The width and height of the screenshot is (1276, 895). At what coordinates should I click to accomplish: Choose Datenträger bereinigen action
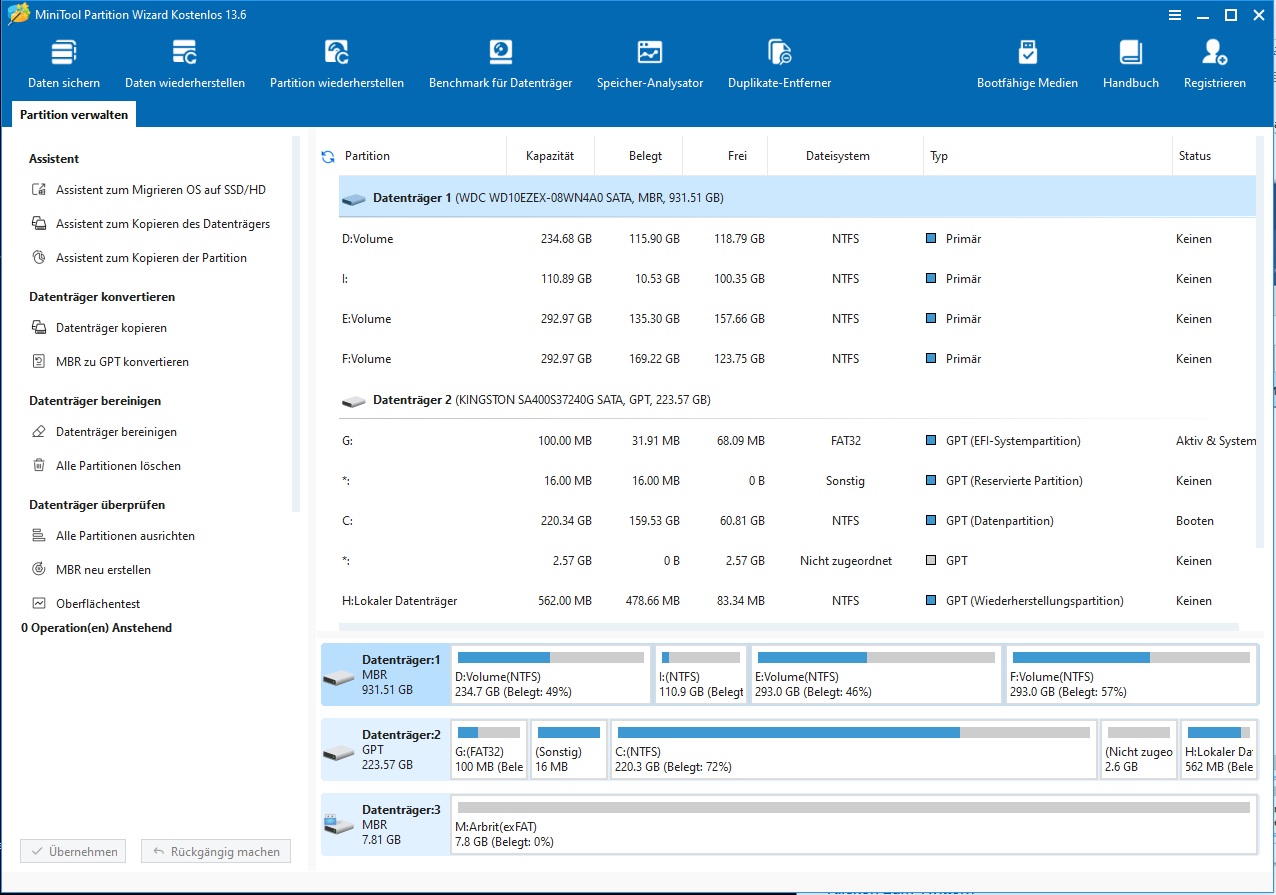[104, 432]
